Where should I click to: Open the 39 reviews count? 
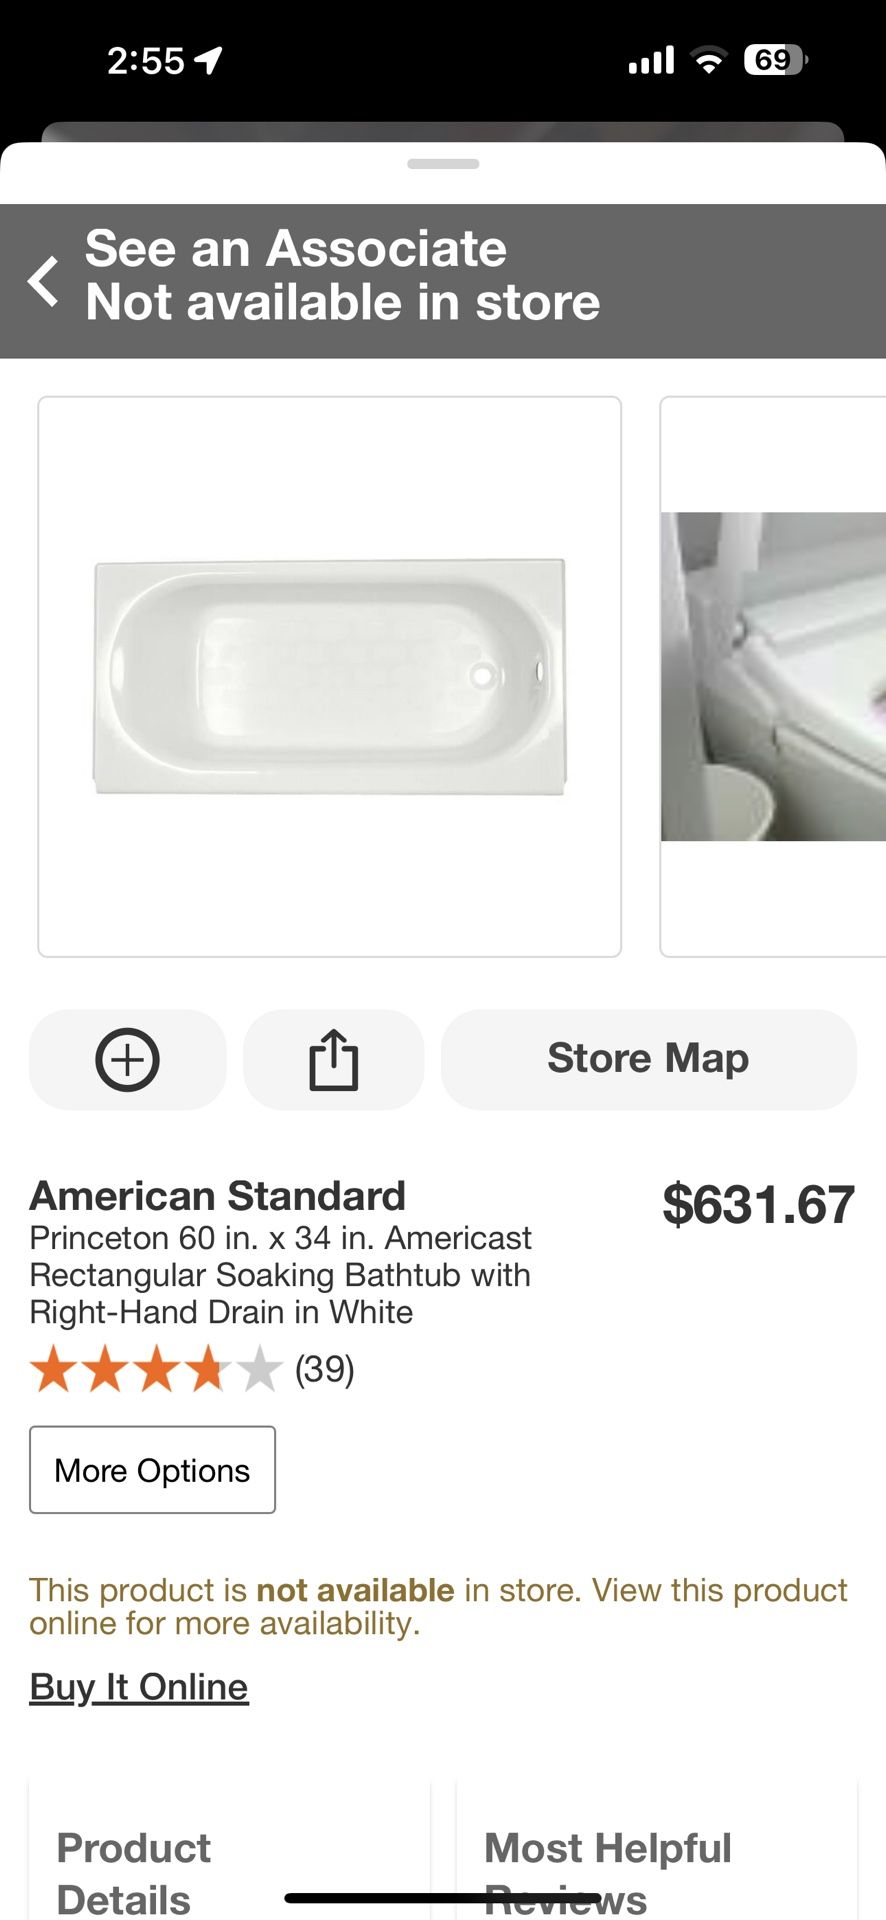coord(325,1369)
